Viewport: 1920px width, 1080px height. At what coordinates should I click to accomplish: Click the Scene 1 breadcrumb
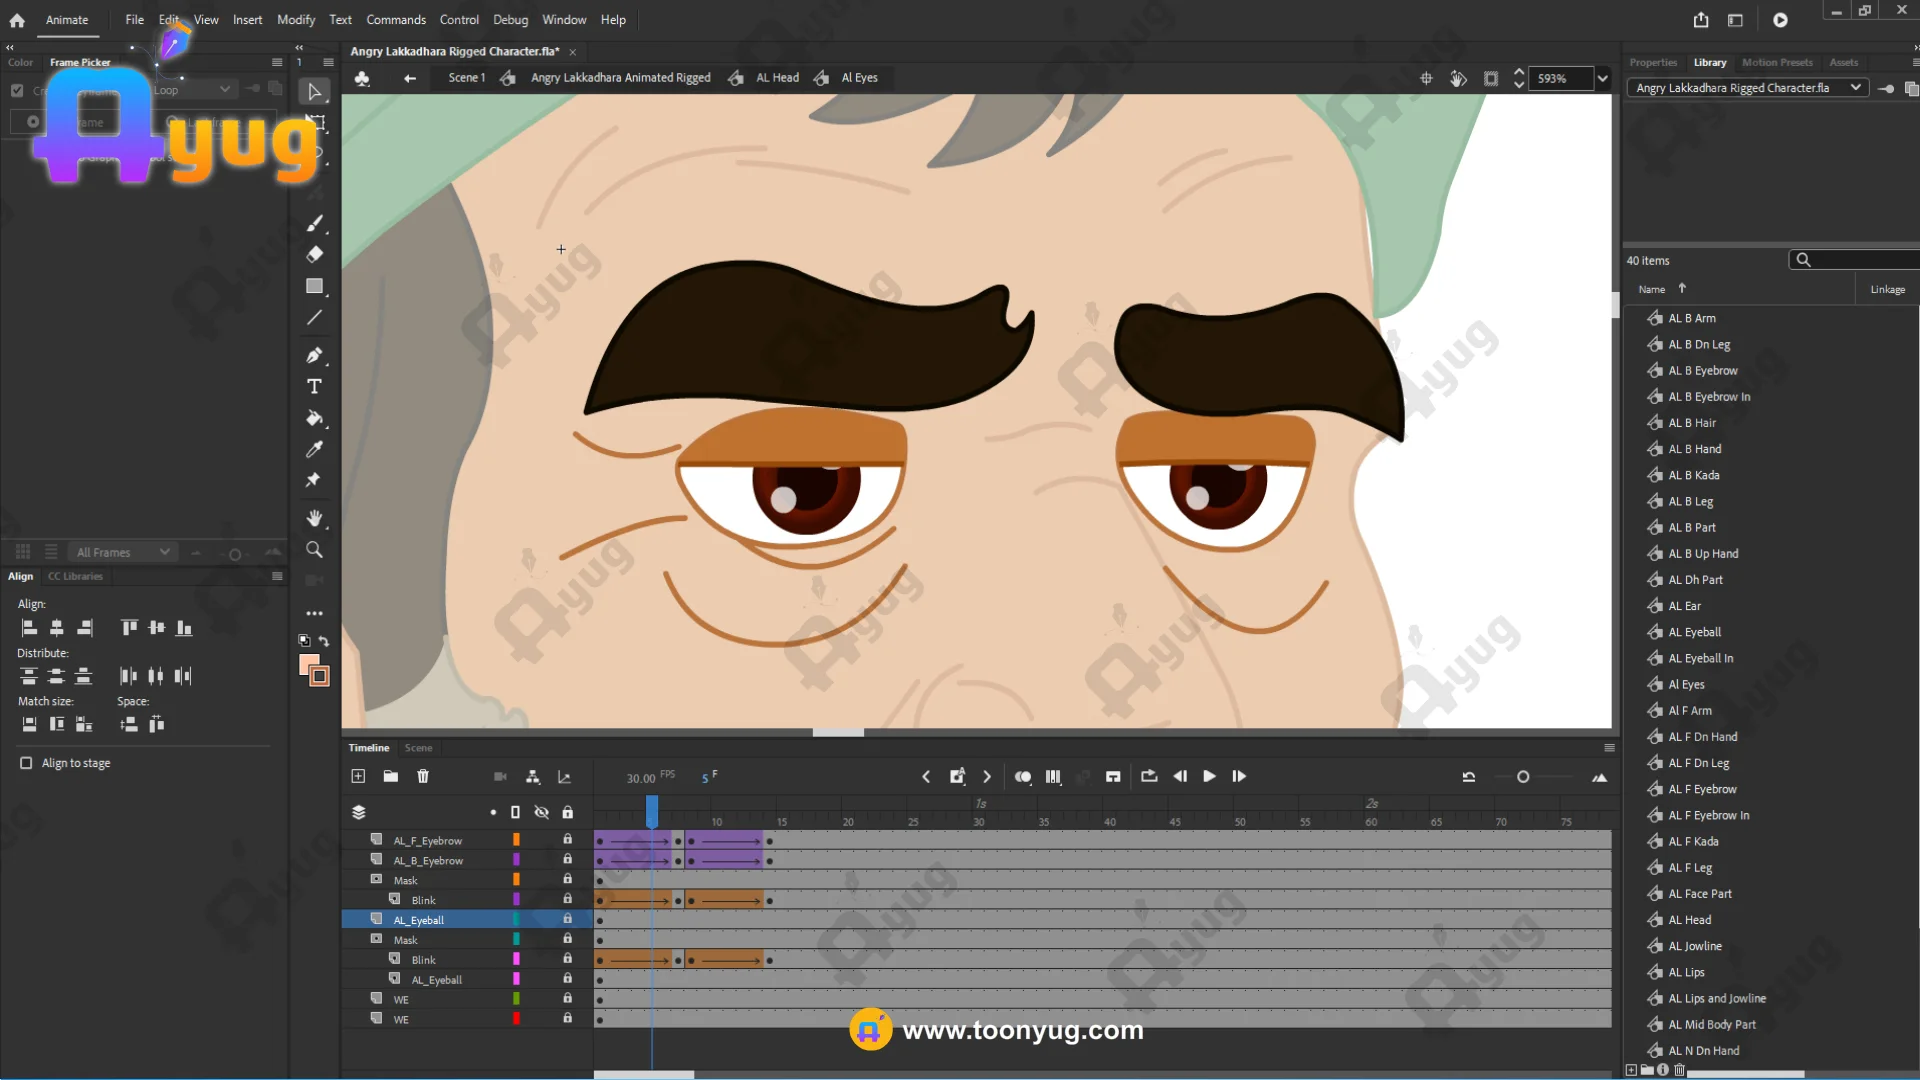(466, 78)
